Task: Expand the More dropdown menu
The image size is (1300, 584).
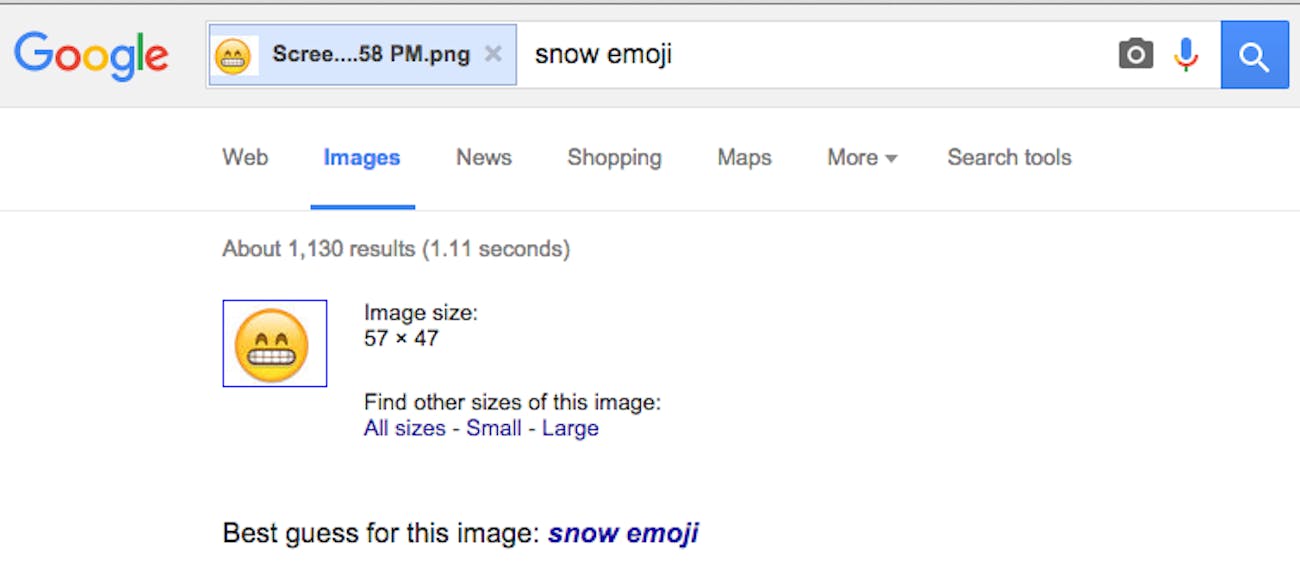Action: point(862,157)
